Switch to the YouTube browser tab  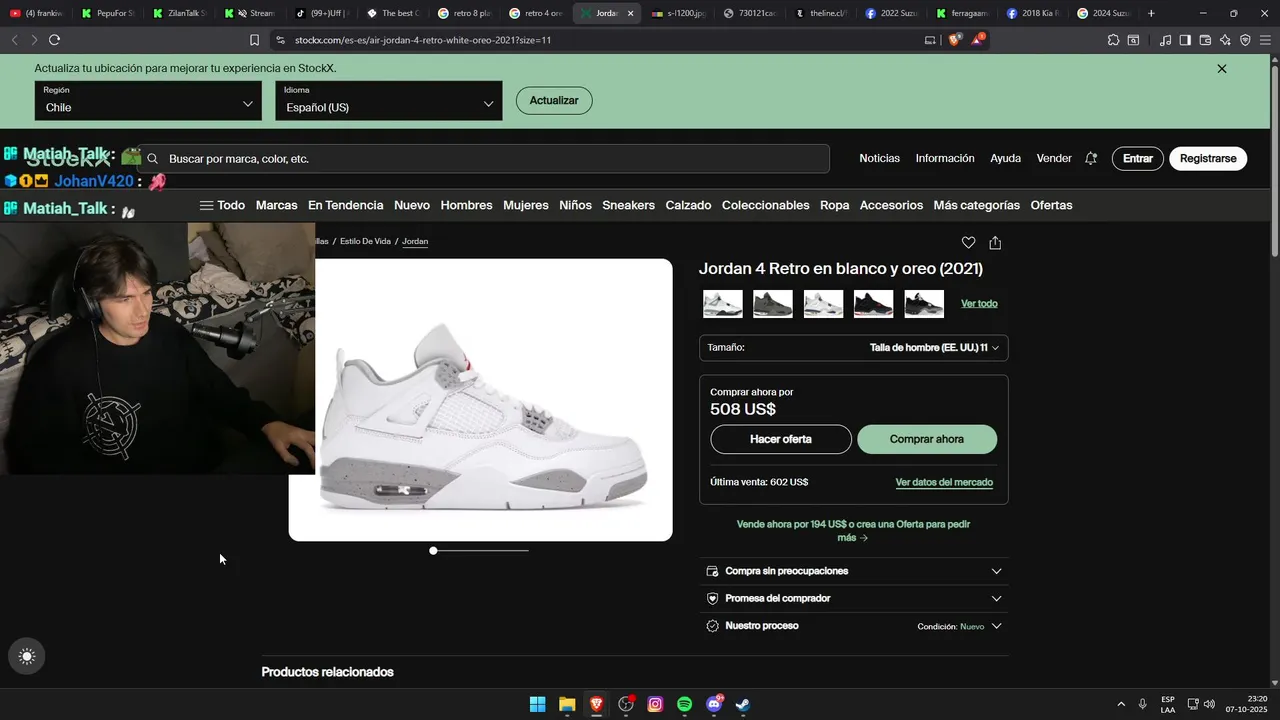36,13
